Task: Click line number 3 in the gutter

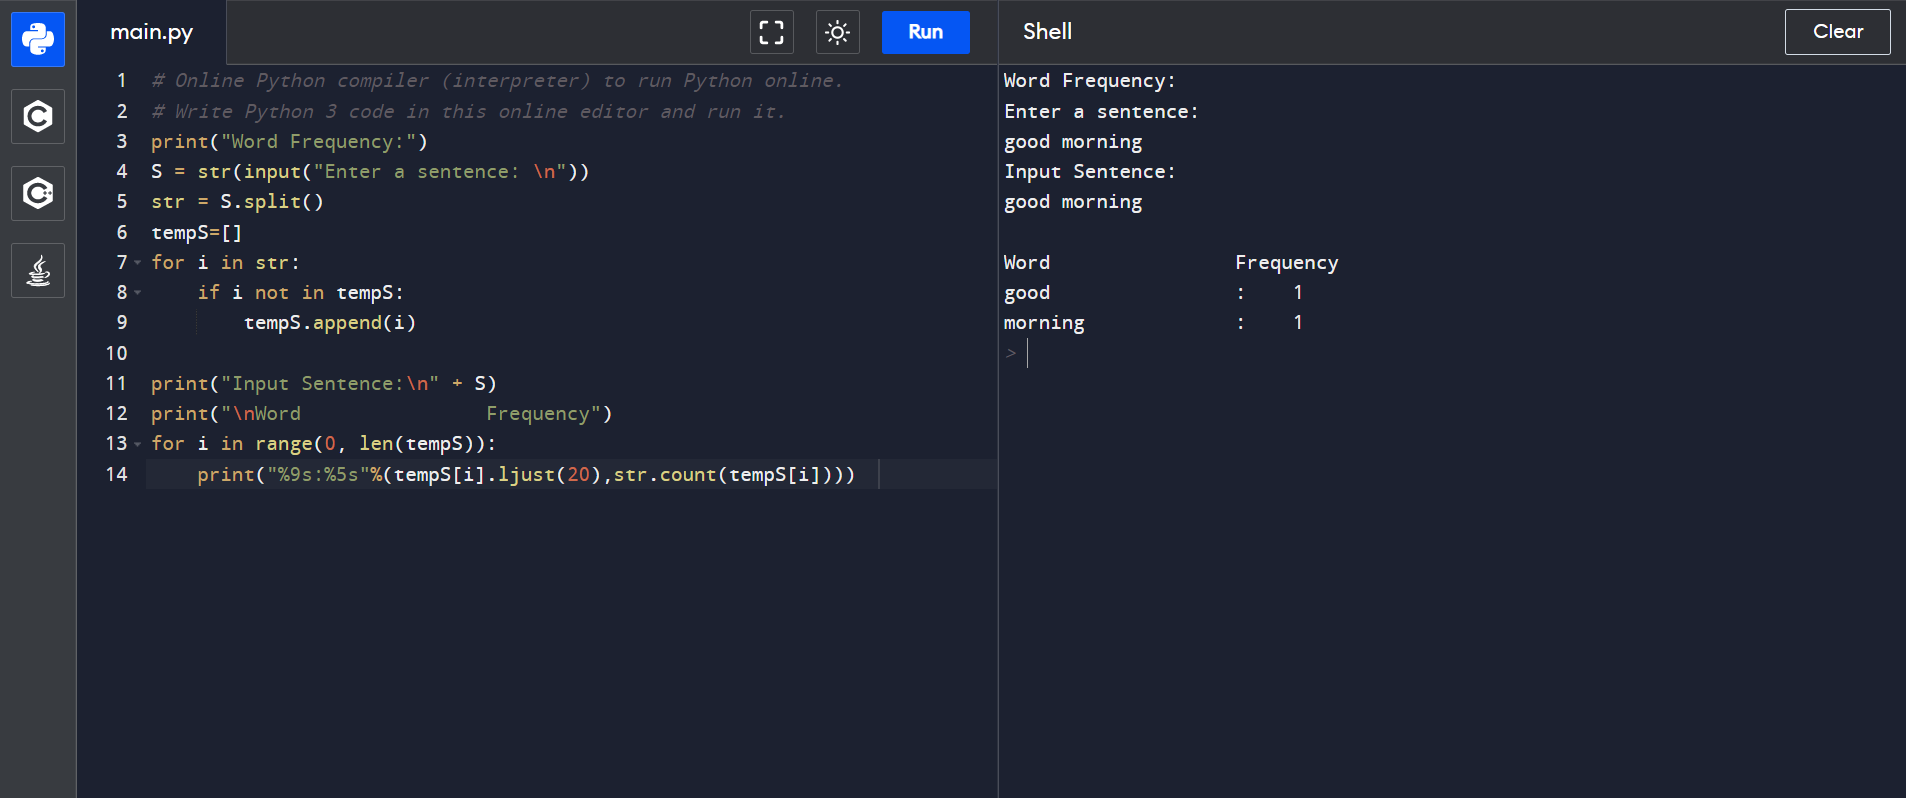Action: click(121, 142)
